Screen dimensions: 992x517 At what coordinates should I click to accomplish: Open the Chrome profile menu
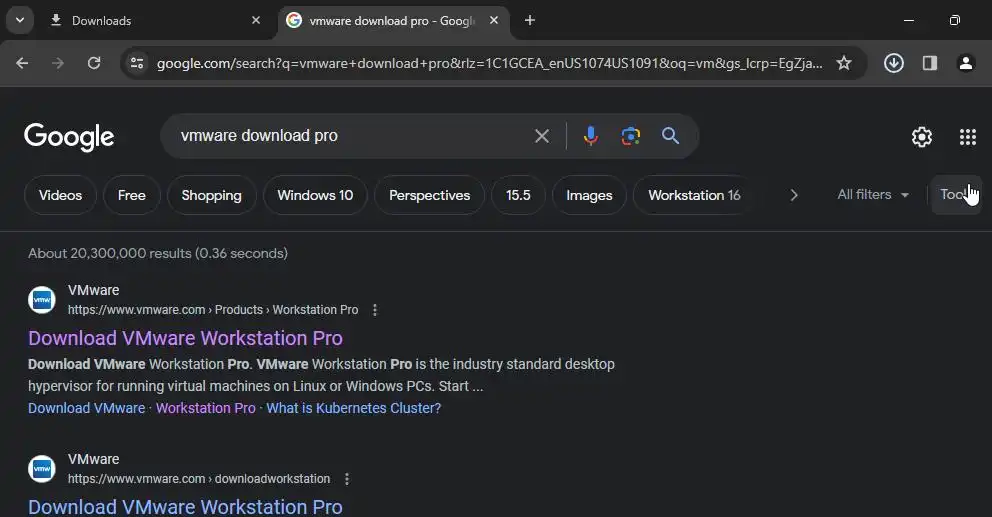click(x=965, y=63)
